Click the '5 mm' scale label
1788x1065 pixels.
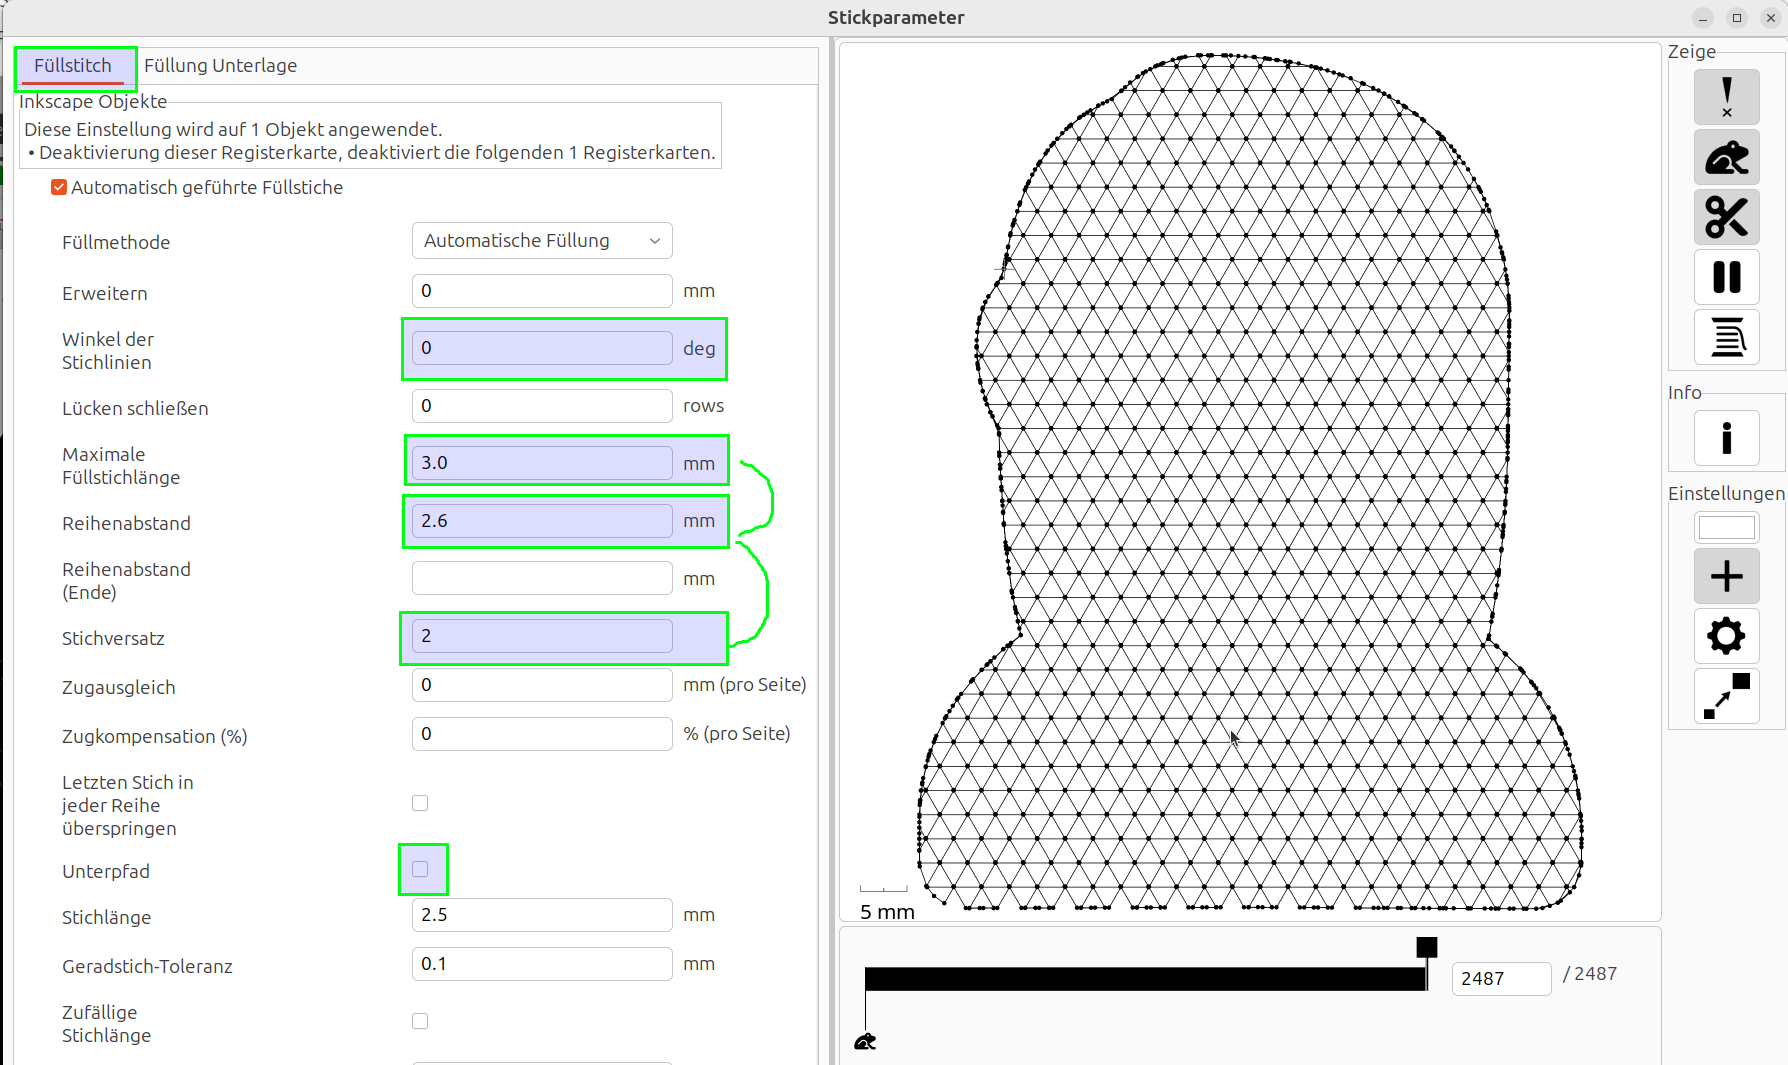point(887,912)
